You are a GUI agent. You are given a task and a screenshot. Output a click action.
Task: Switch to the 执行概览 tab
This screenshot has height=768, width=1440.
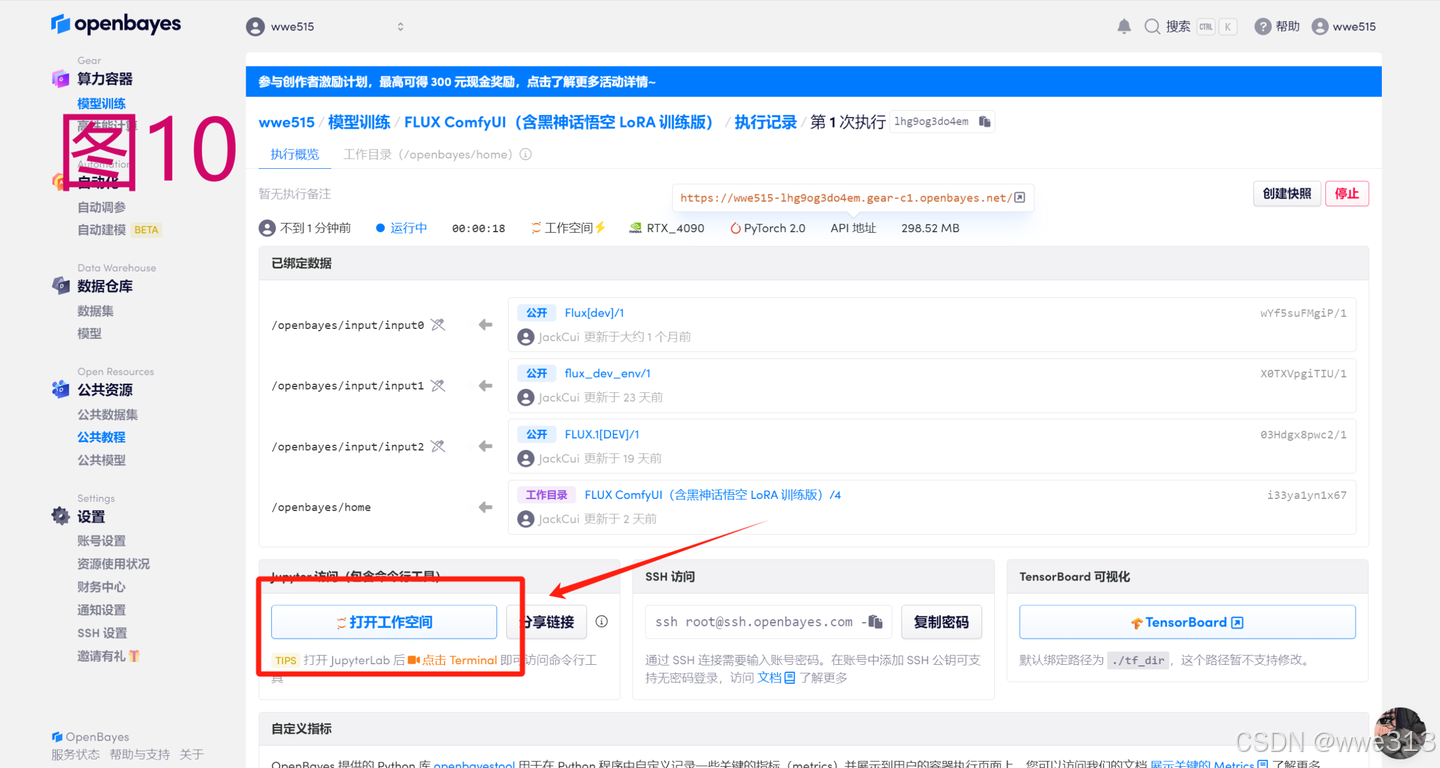294,154
